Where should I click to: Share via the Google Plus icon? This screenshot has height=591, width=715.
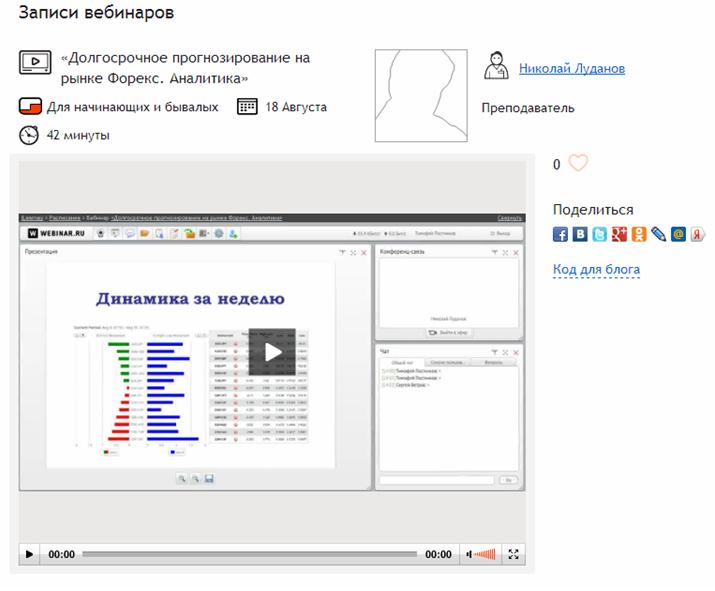(619, 234)
